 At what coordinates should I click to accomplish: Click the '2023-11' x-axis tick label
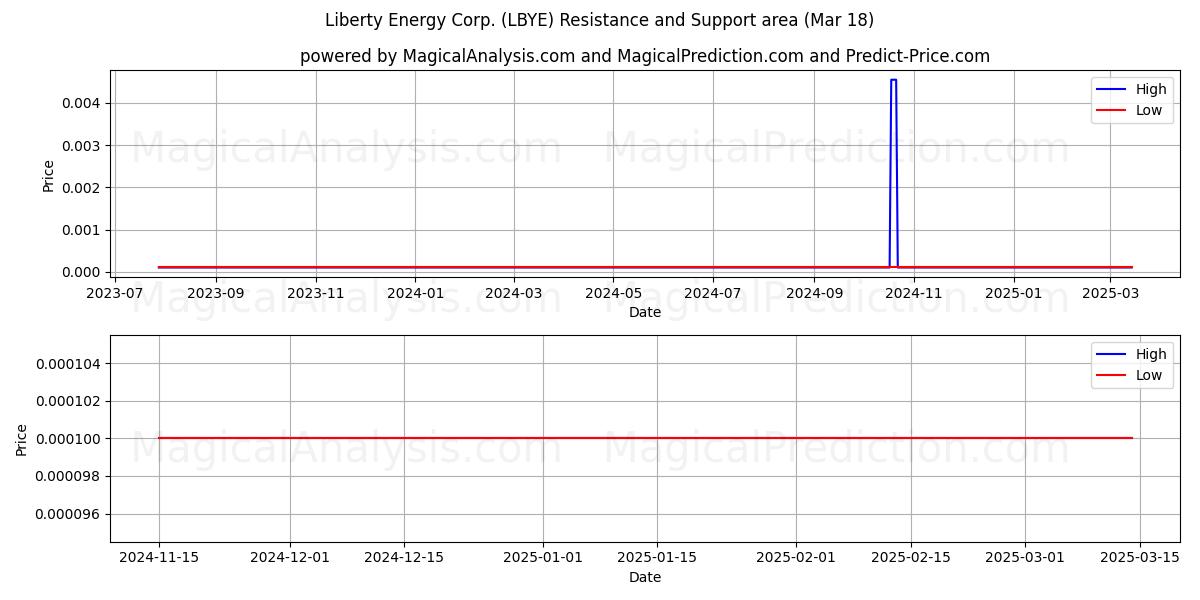click(316, 294)
